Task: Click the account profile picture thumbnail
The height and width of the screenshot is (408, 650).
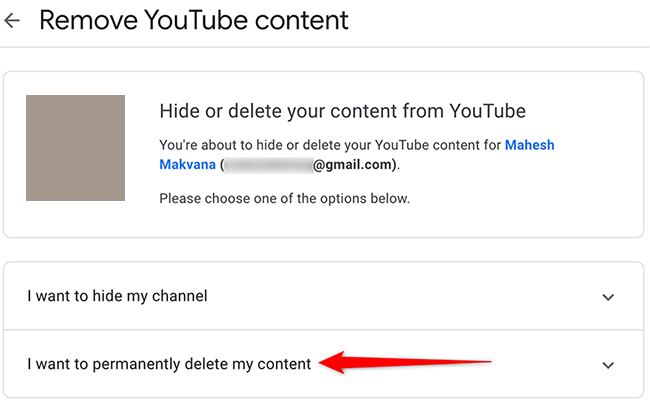Action: coord(75,148)
